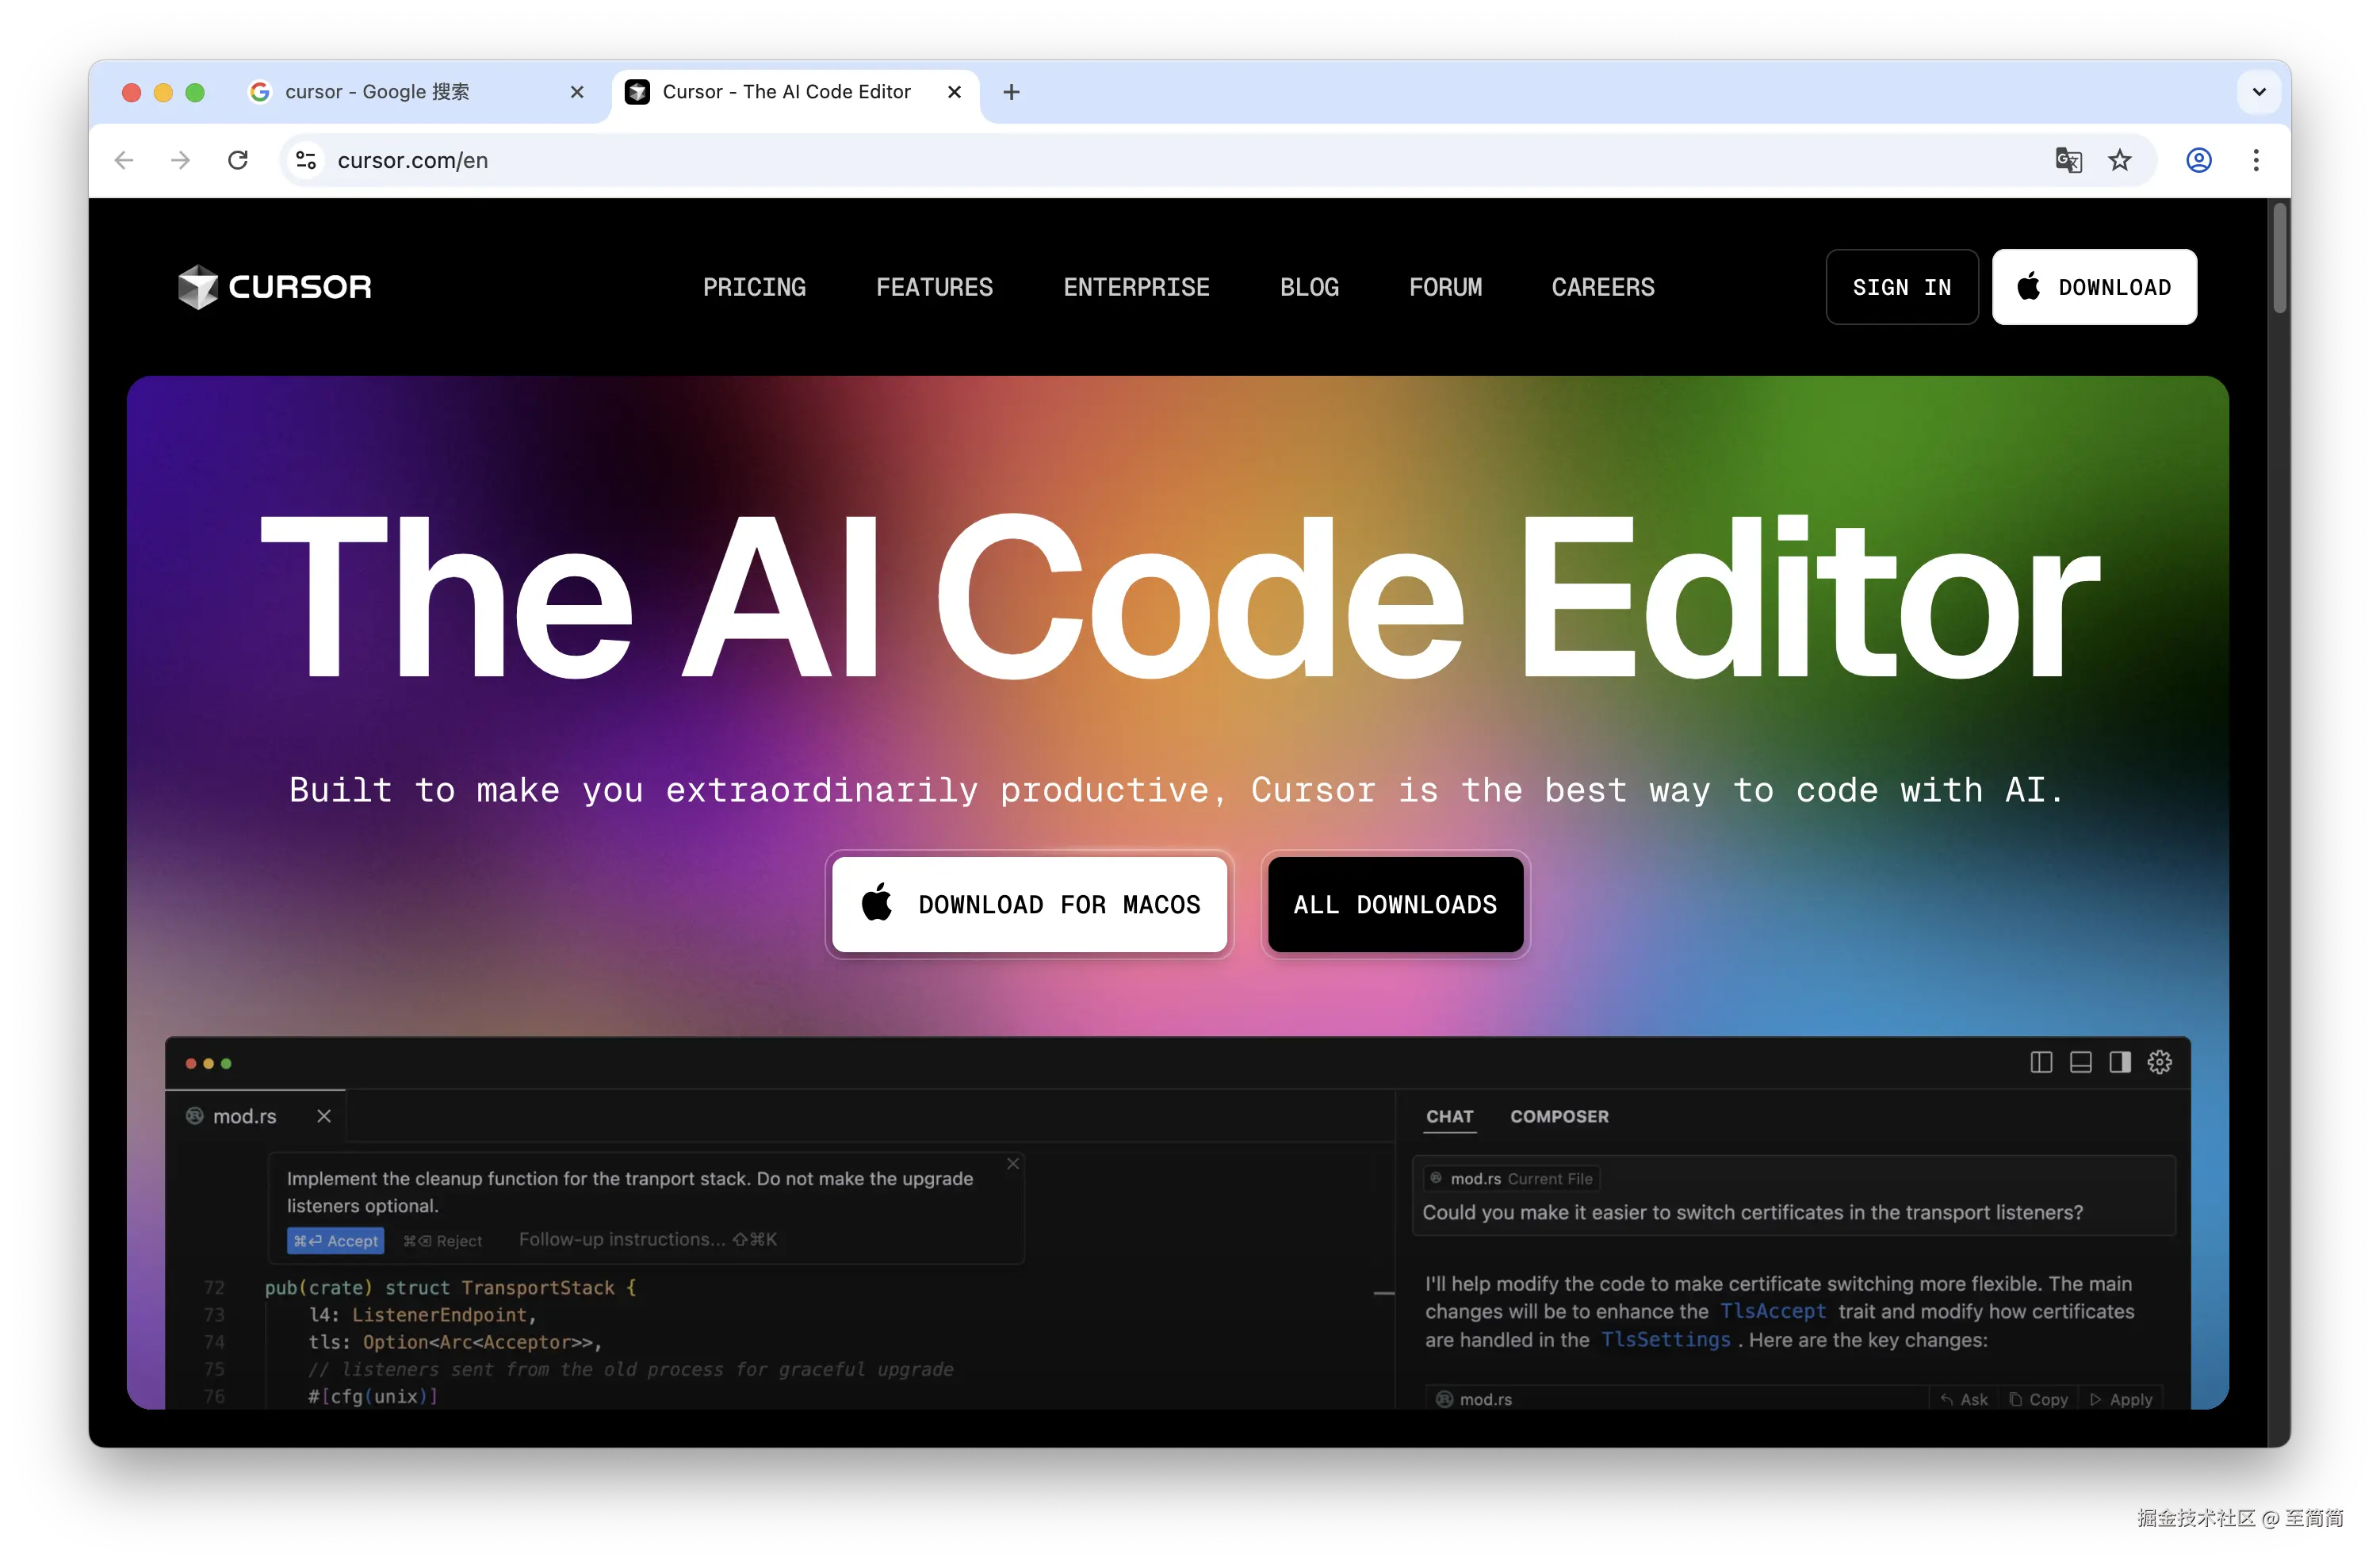Click the ALL DOWNLOADS button
Screen dimensions: 2380x1565
click(1395, 904)
